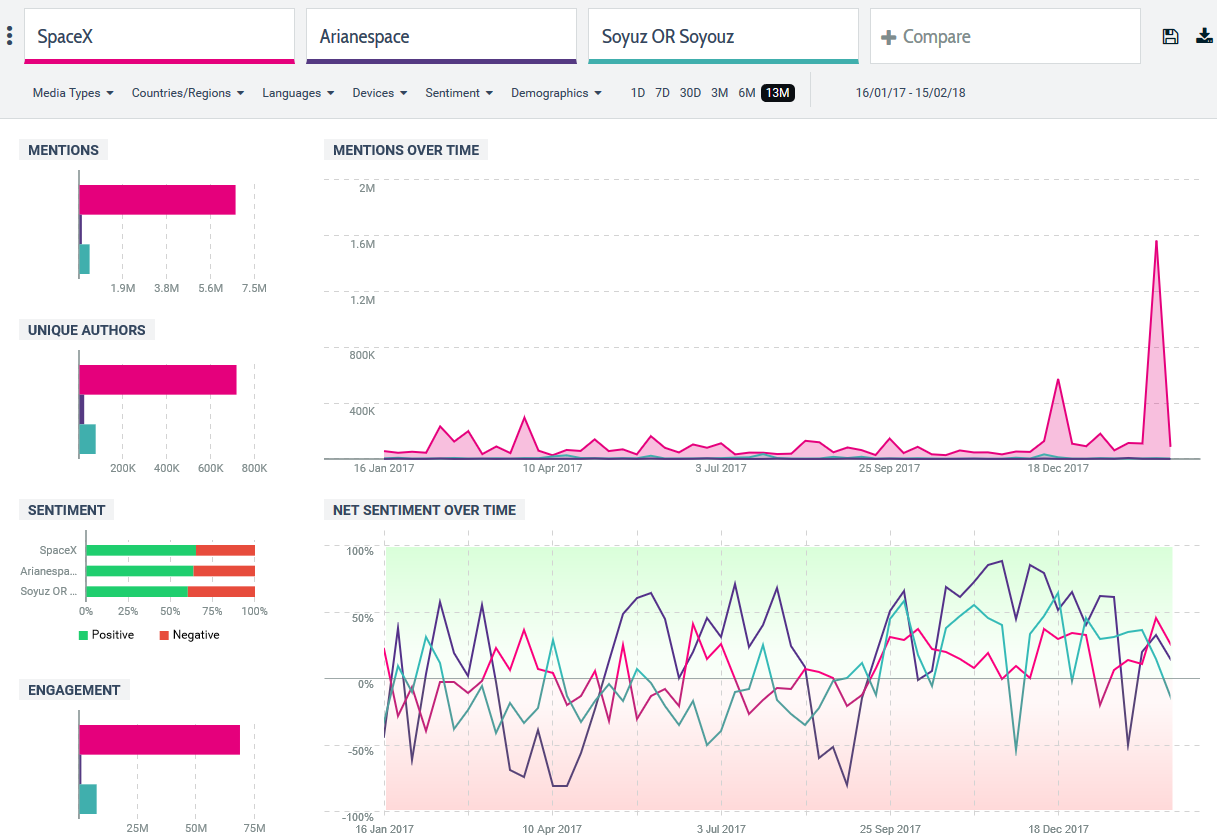Click the SENTIMENT panel heading

click(67, 510)
